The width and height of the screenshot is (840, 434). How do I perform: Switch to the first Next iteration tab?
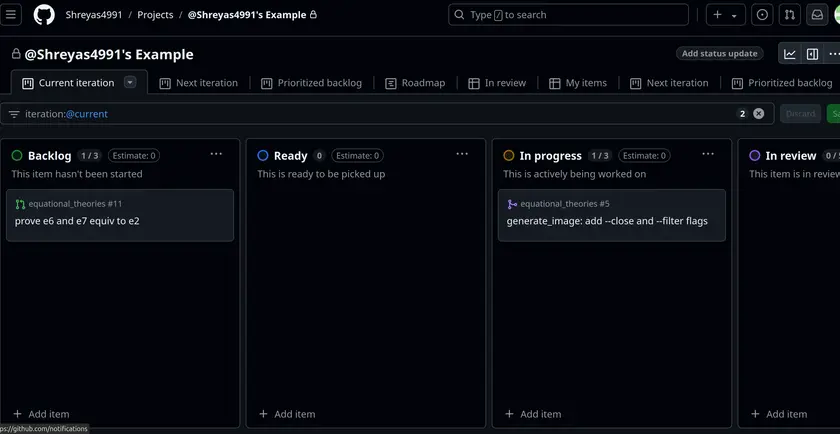199,83
